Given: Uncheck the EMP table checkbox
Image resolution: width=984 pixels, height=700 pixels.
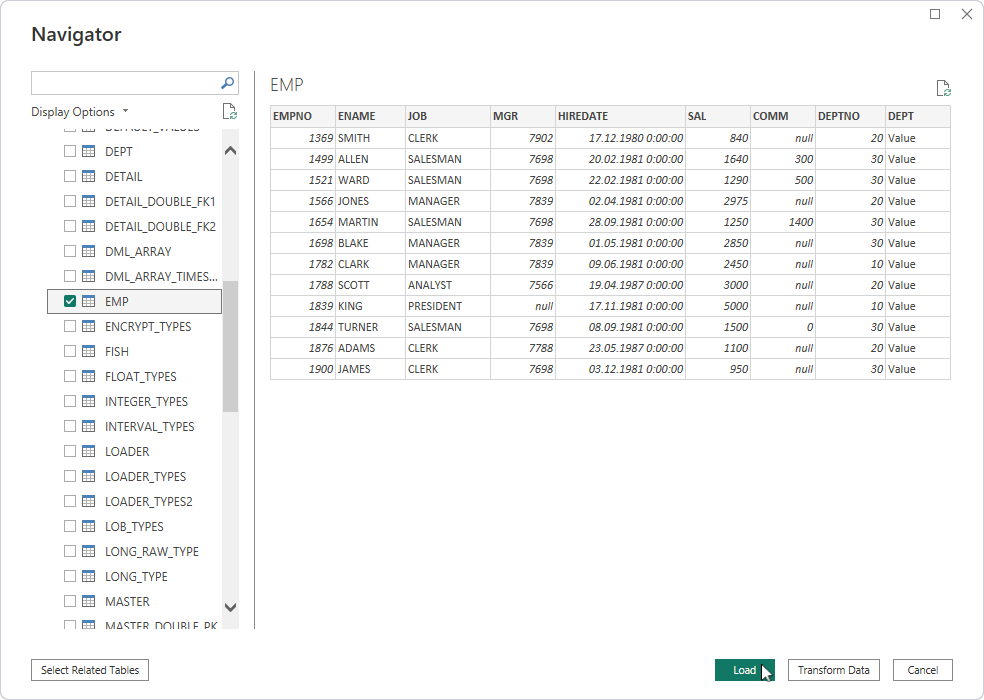Looking at the screenshot, I should coord(69,300).
